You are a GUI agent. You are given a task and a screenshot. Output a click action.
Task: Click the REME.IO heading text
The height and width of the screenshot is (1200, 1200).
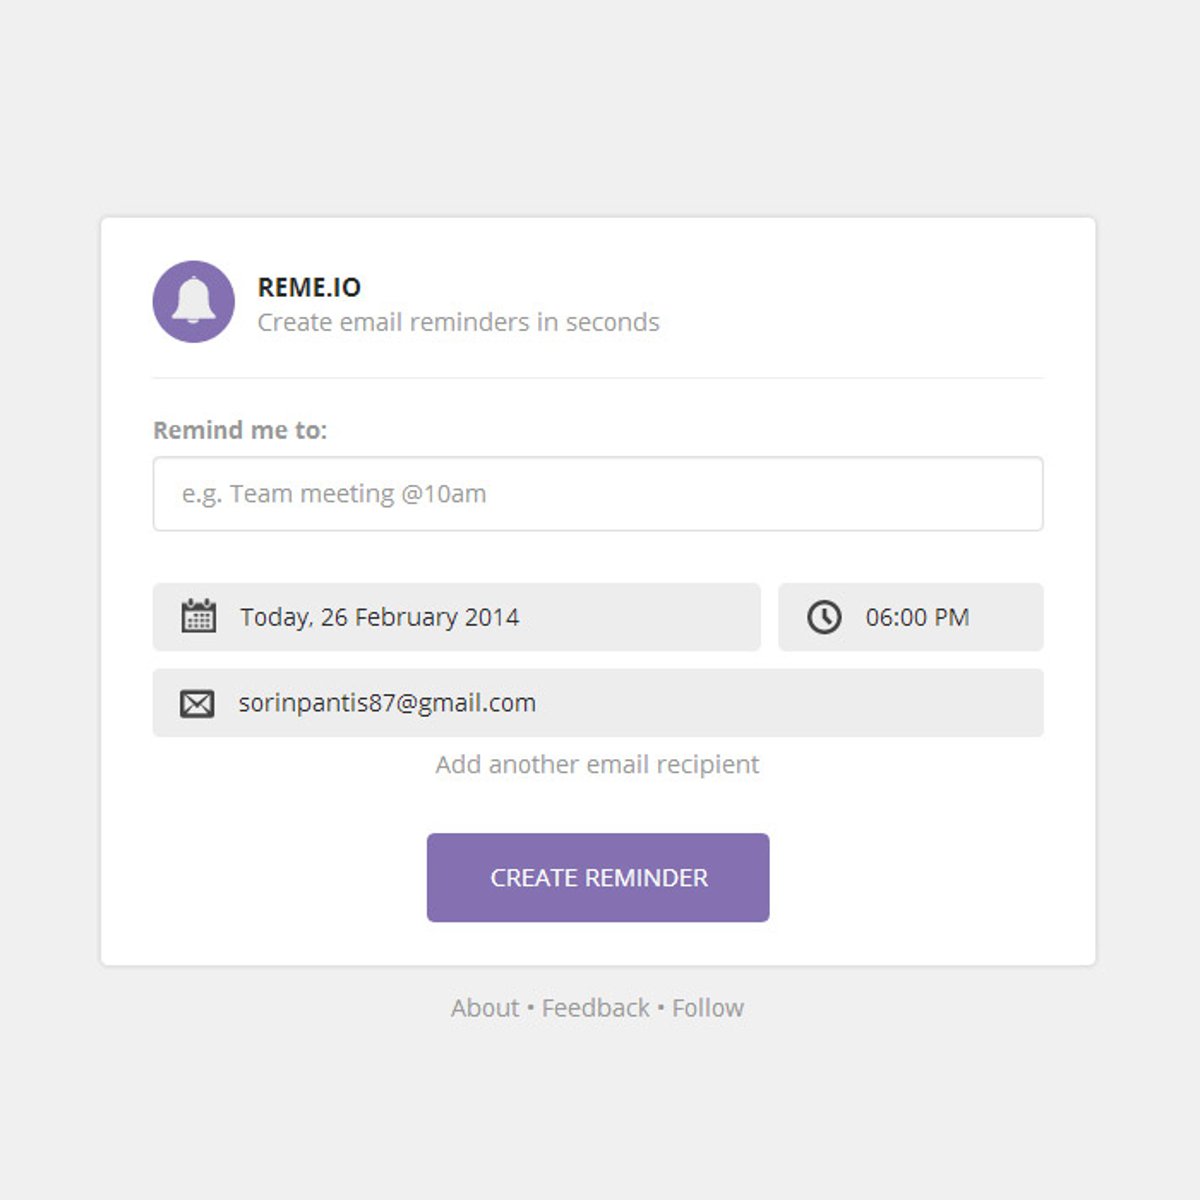tap(309, 287)
